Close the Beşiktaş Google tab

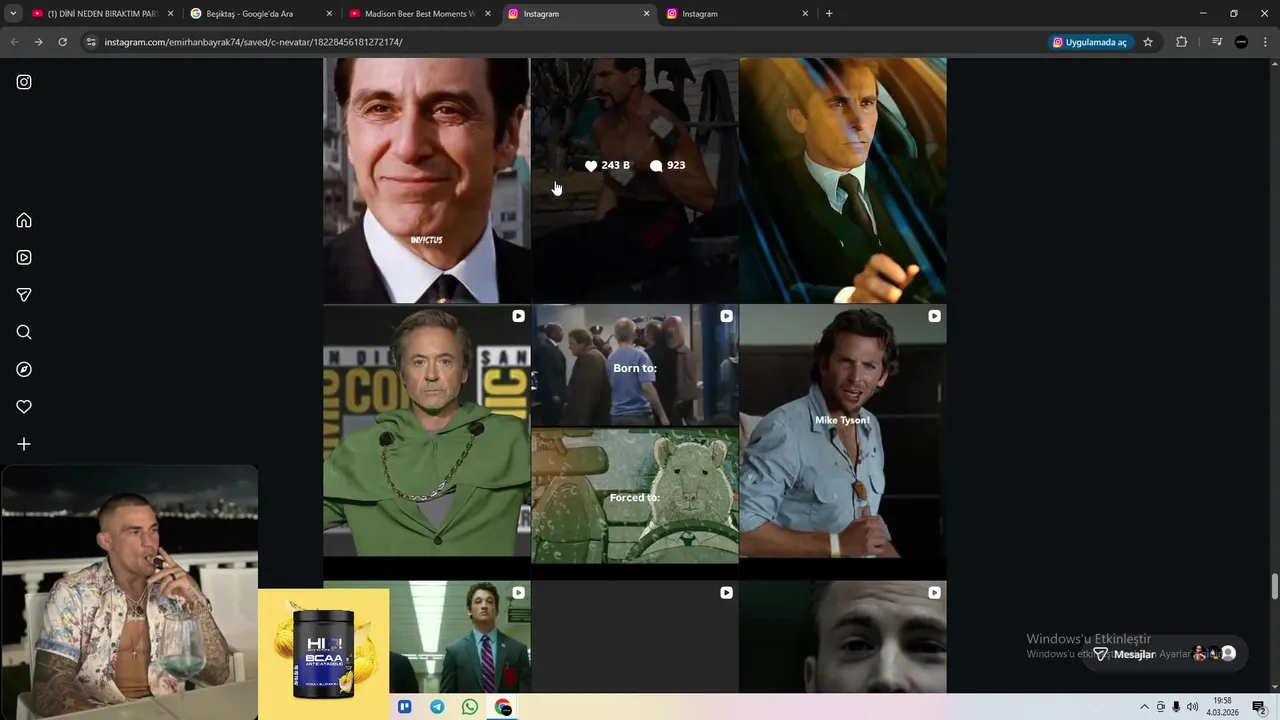click(x=329, y=14)
